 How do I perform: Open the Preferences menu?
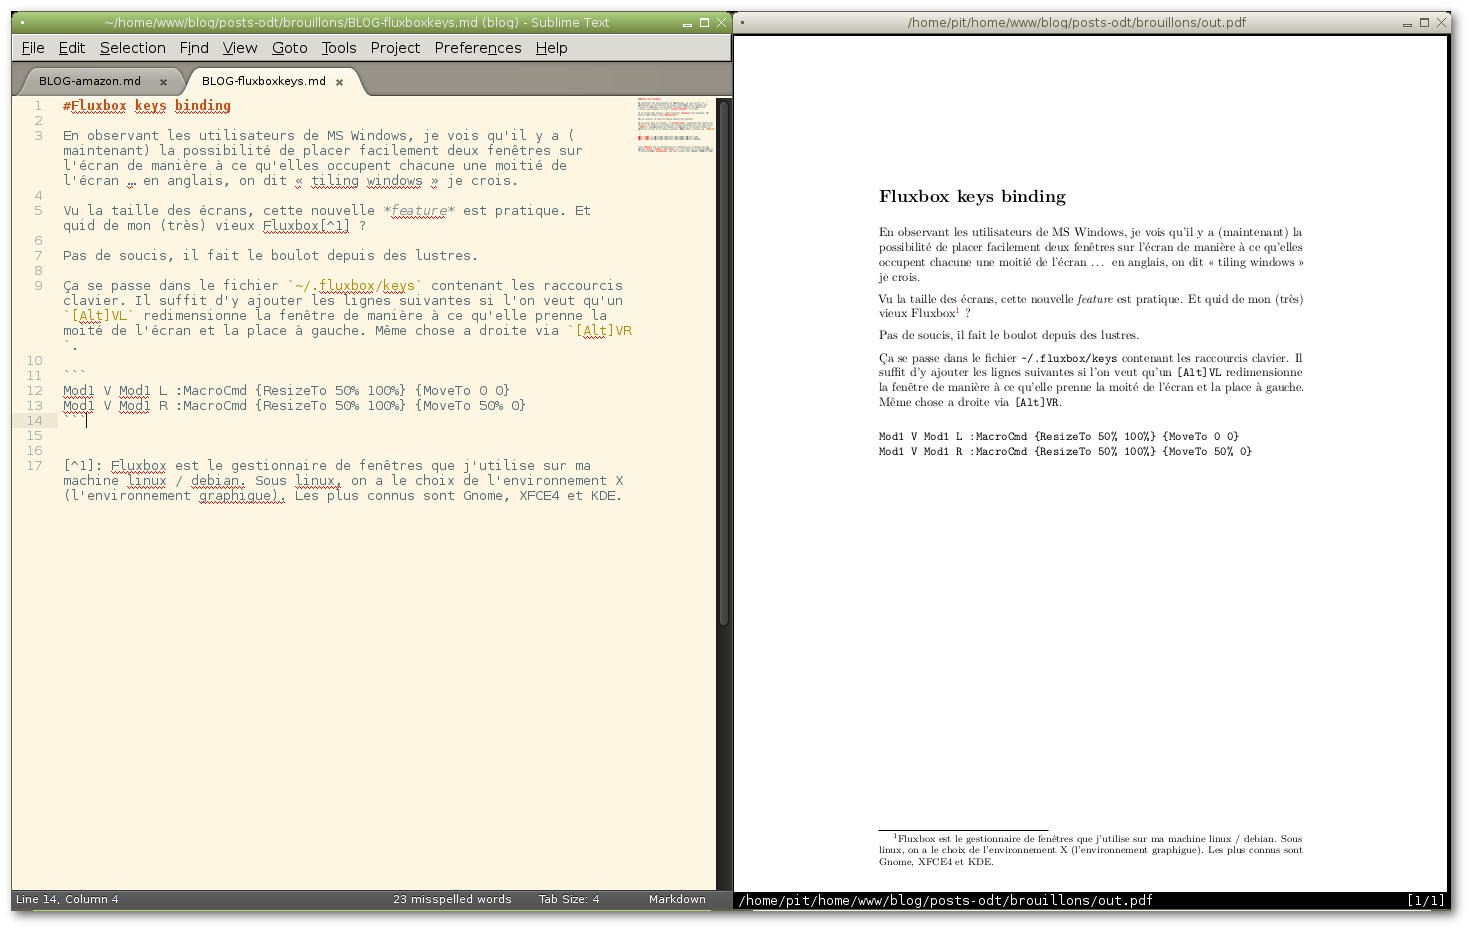pos(478,48)
